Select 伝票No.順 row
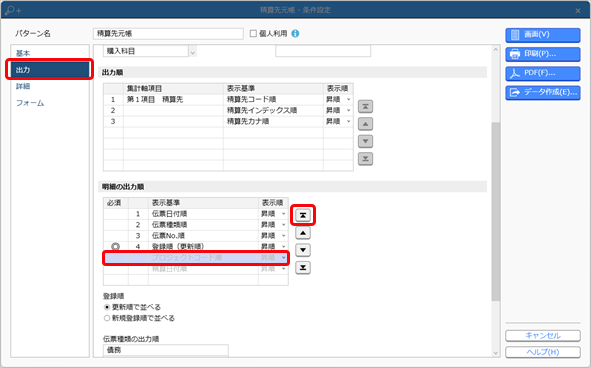The image size is (591, 368). [196, 236]
